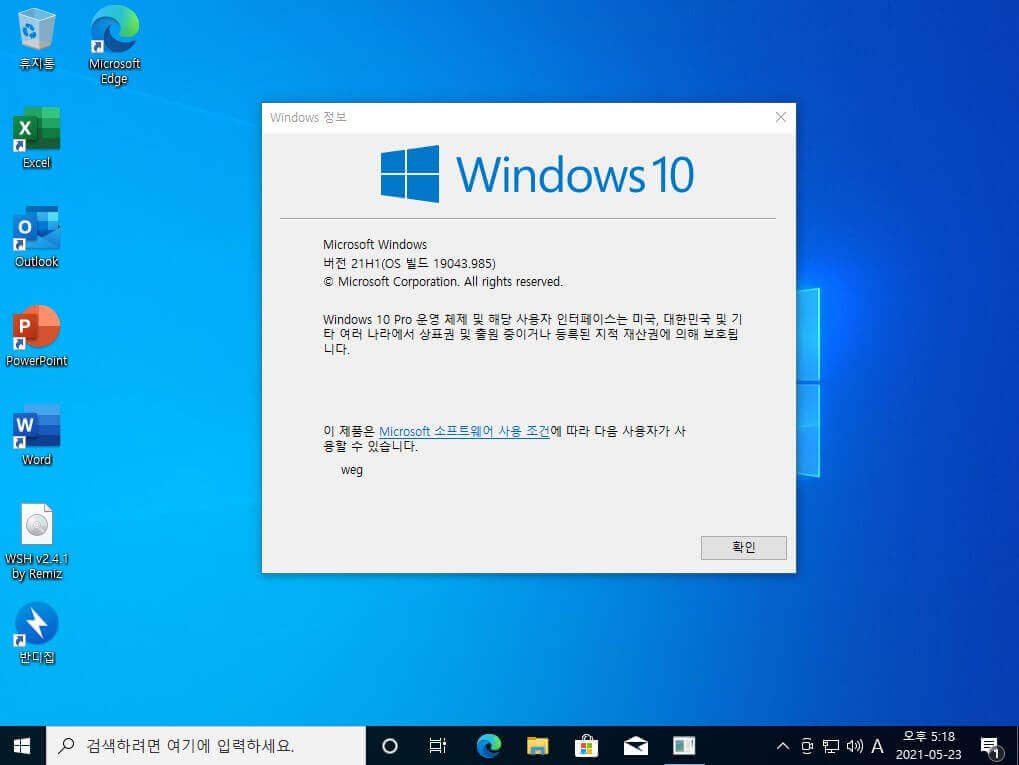Expand the hidden system tray icons
The image size is (1019, 765).
click(x=782, y=746)
